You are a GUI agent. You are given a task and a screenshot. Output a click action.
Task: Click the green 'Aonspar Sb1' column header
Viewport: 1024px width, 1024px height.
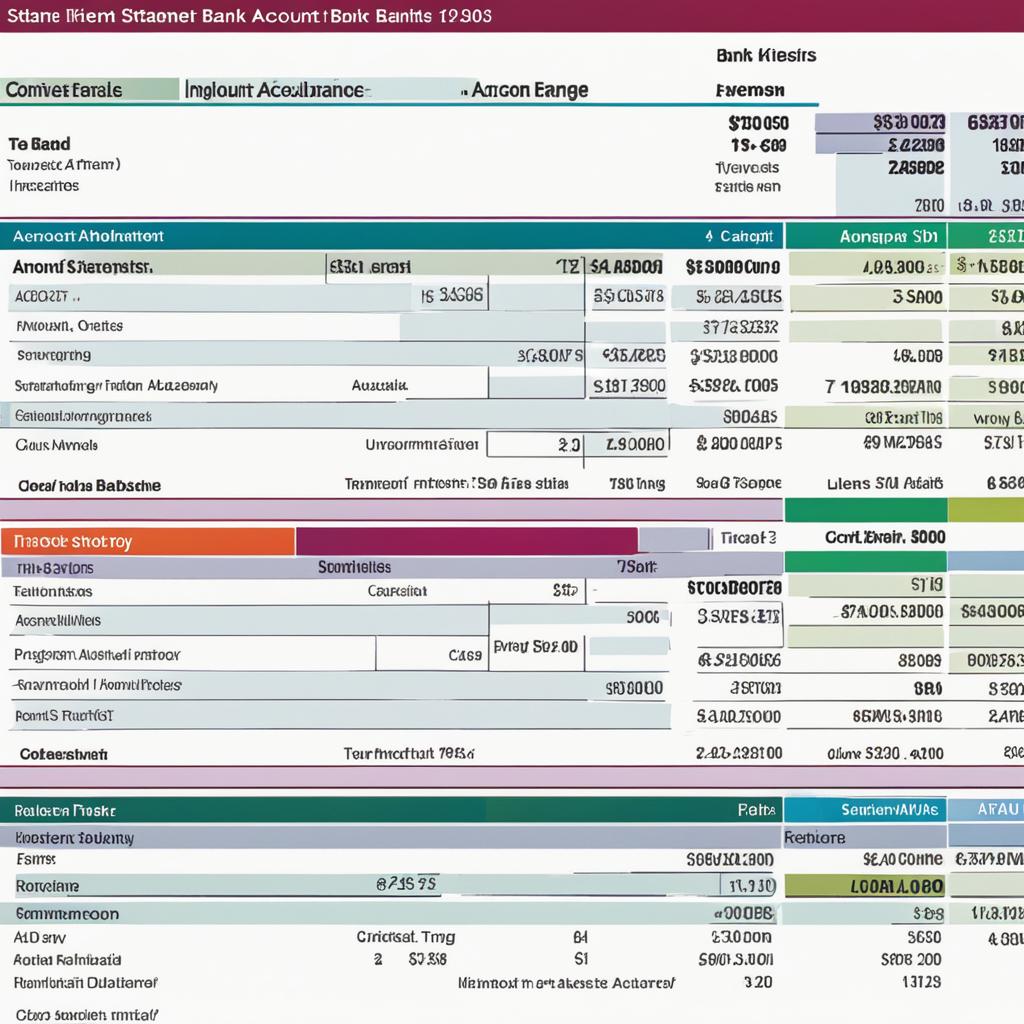coord(866,236)
